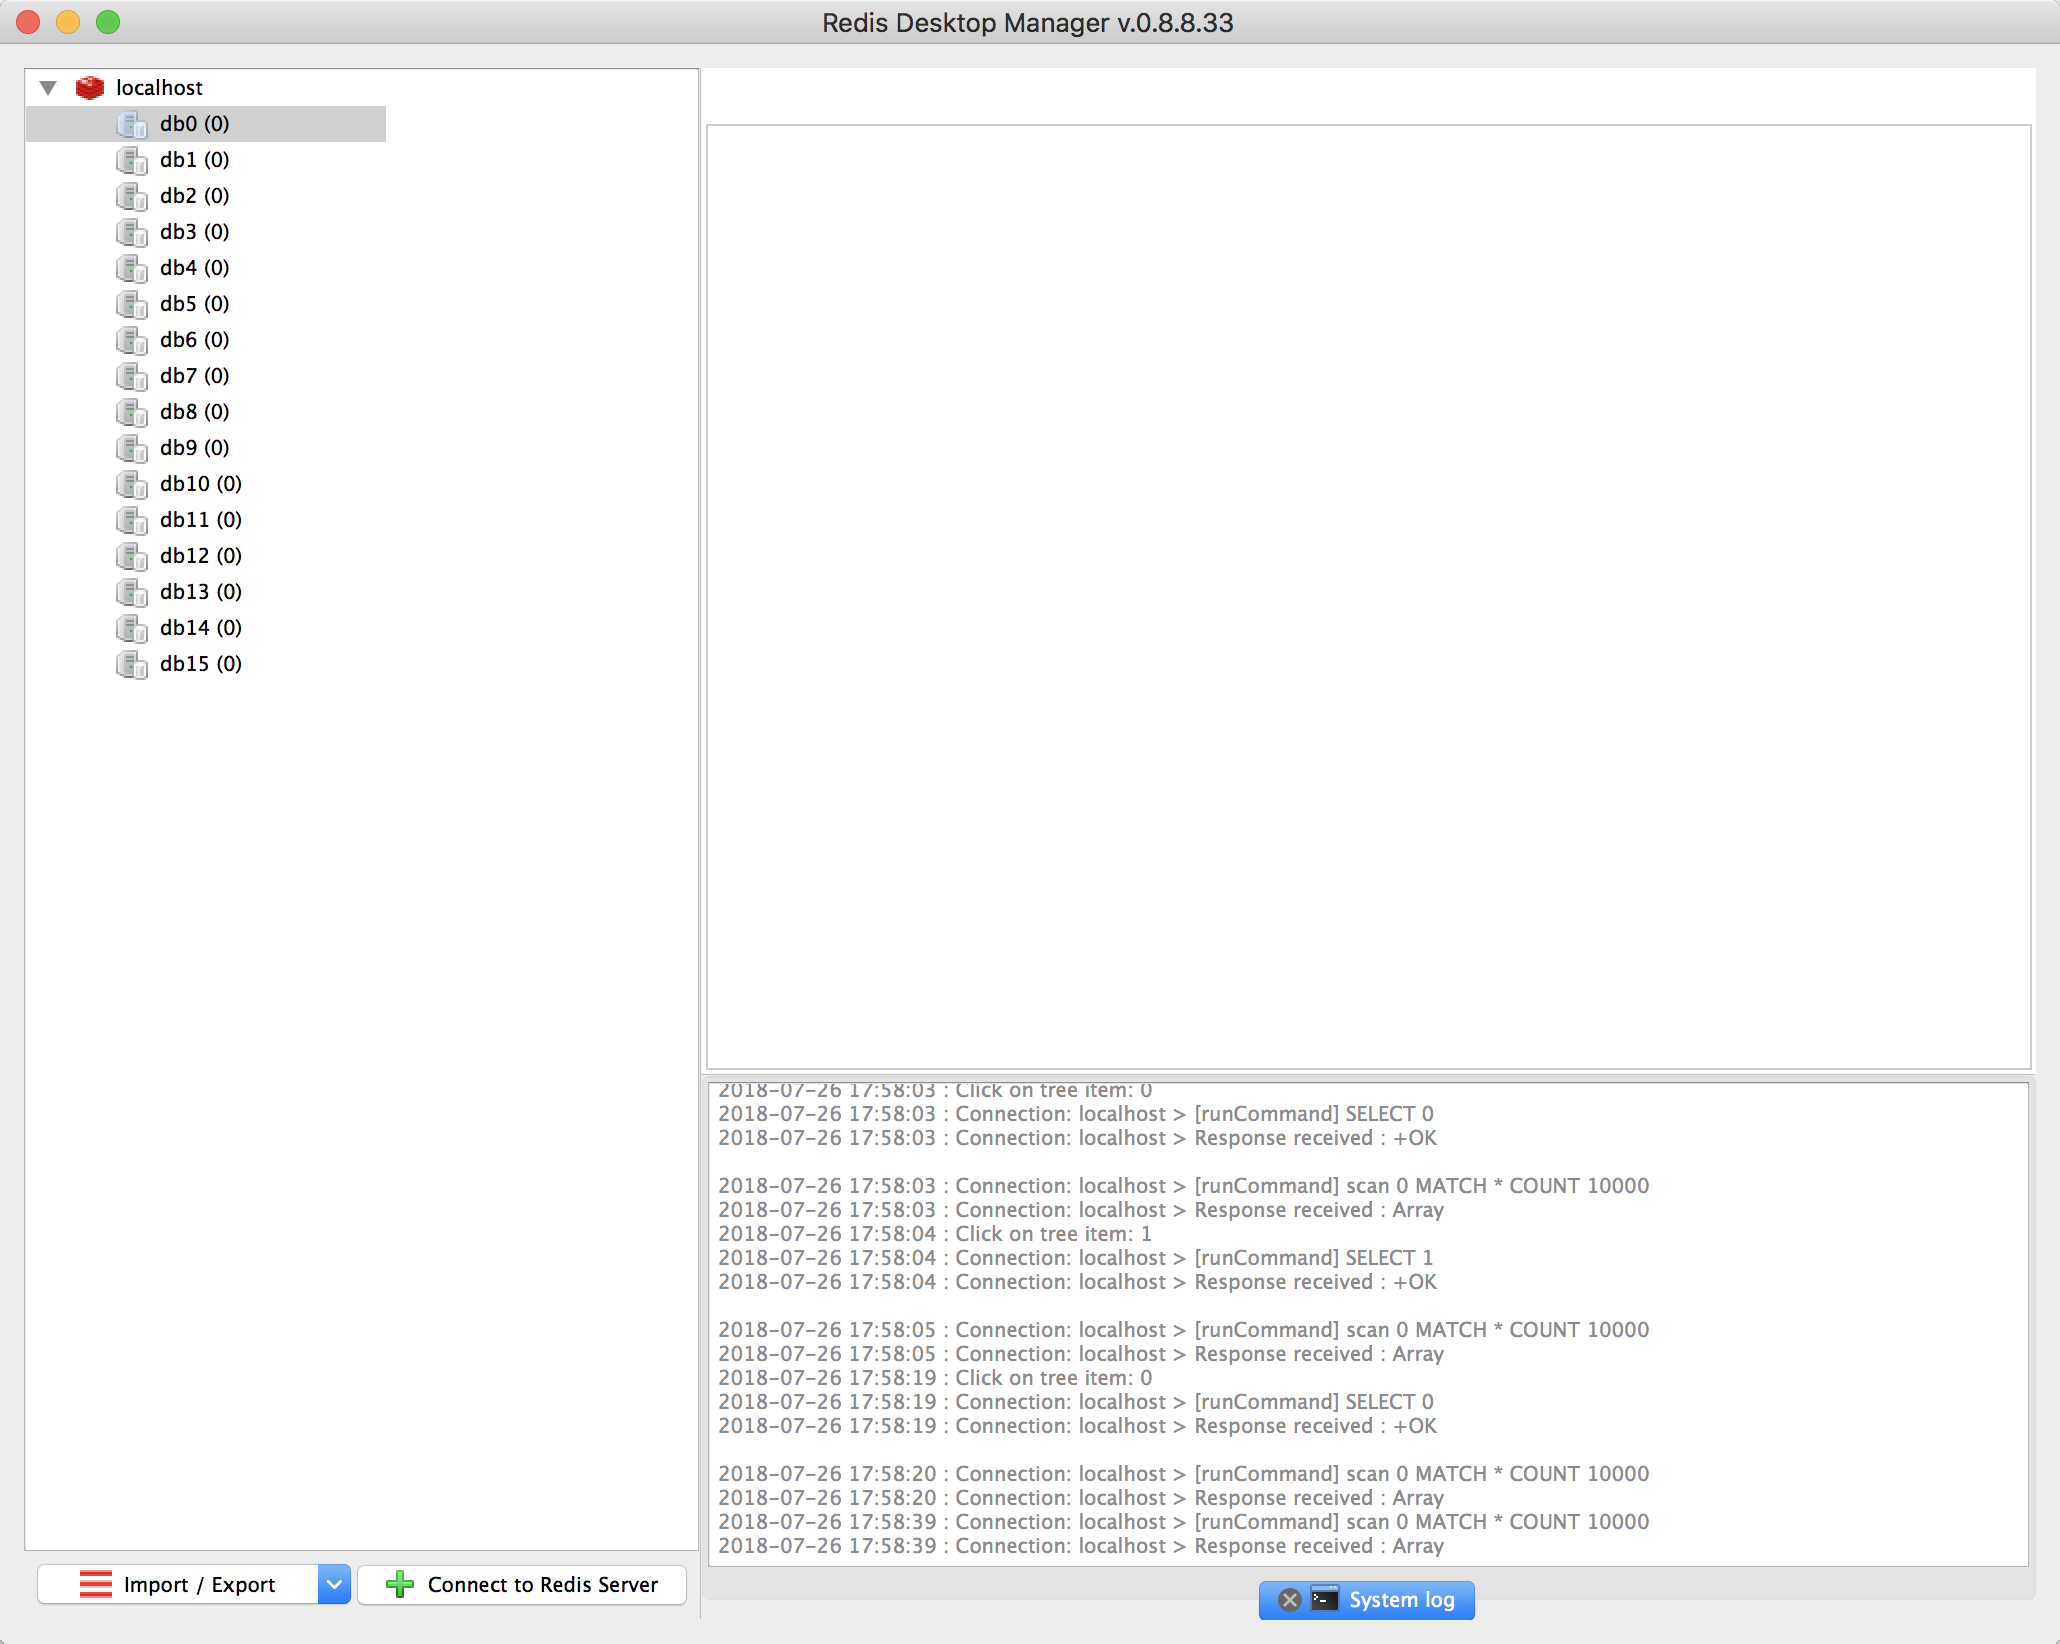The width and height of the screenshot is (2060, 1644).
Task: Click the db3 database icon
Action: [x=132, y=232]
